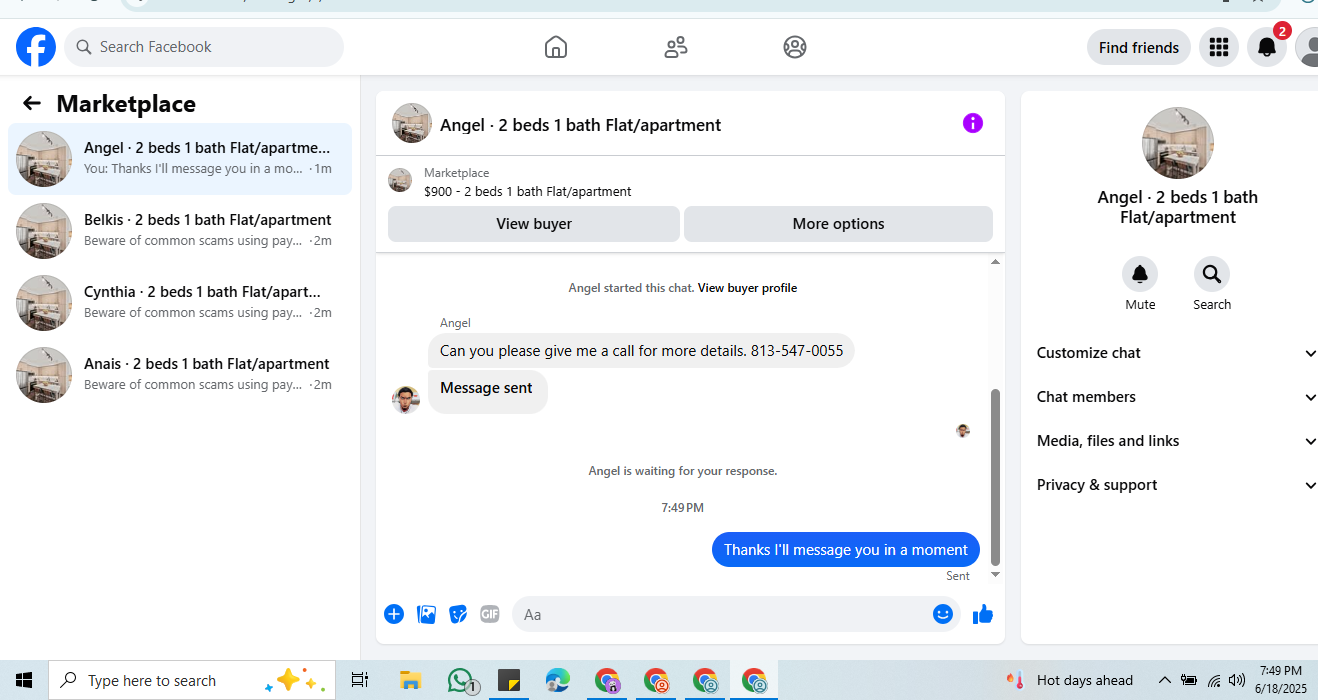Viewport: 1318px width, 700px height.
Task: Click the Thanks I'll message you bubble
Action: (x=846, y=549)
